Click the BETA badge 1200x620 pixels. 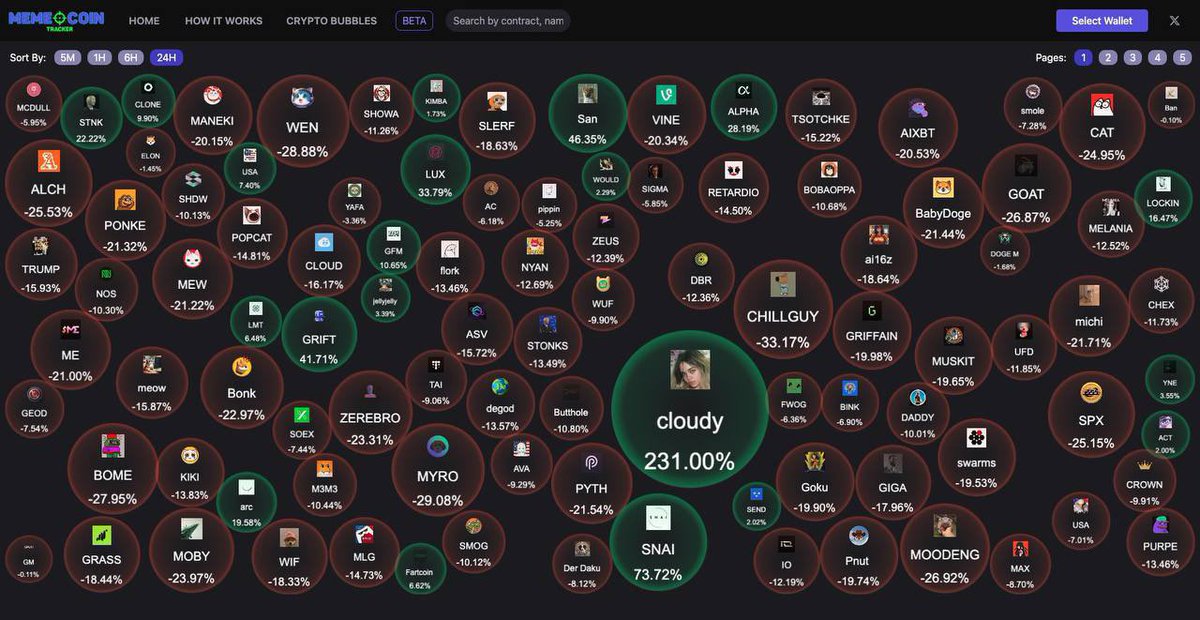[x=415, y=20]
